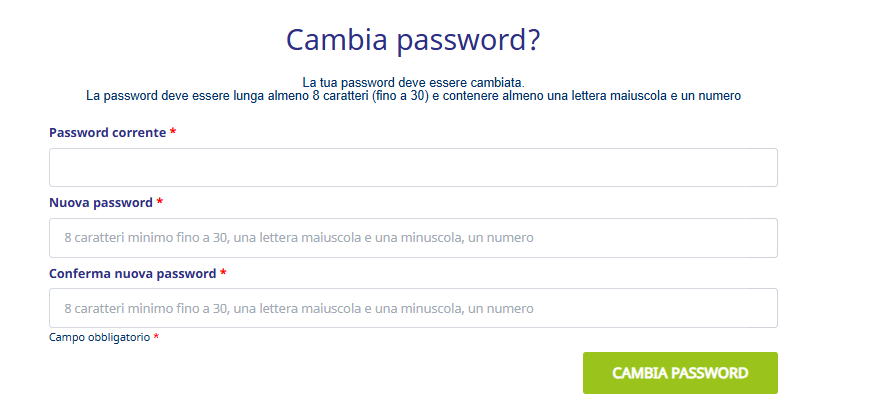Click the Password corrente input field
The width and height of the screenshot is (885, 419).
click(x=413, y=167)
